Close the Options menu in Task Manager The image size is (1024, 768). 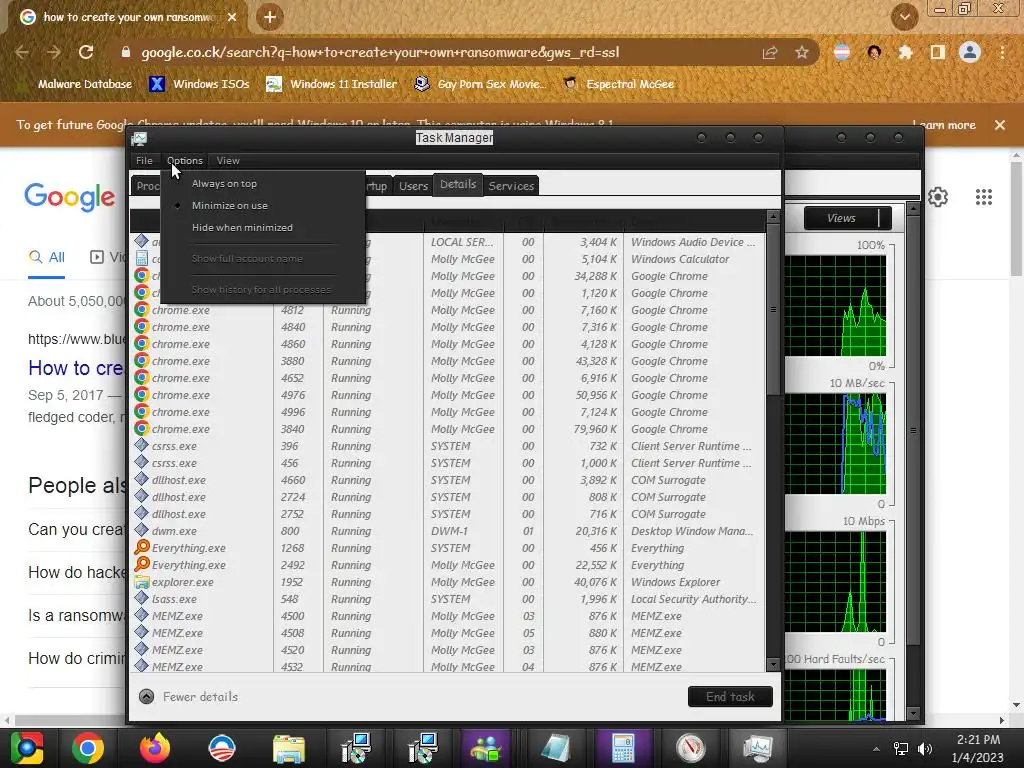click(185, 160)
